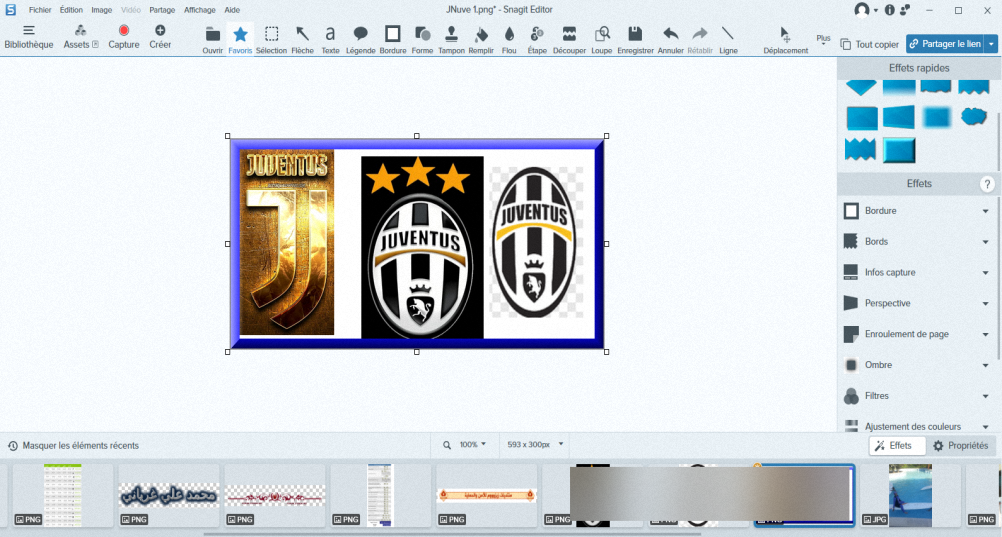
Task: Select the Ligne line tool
Action: [728, 40]
